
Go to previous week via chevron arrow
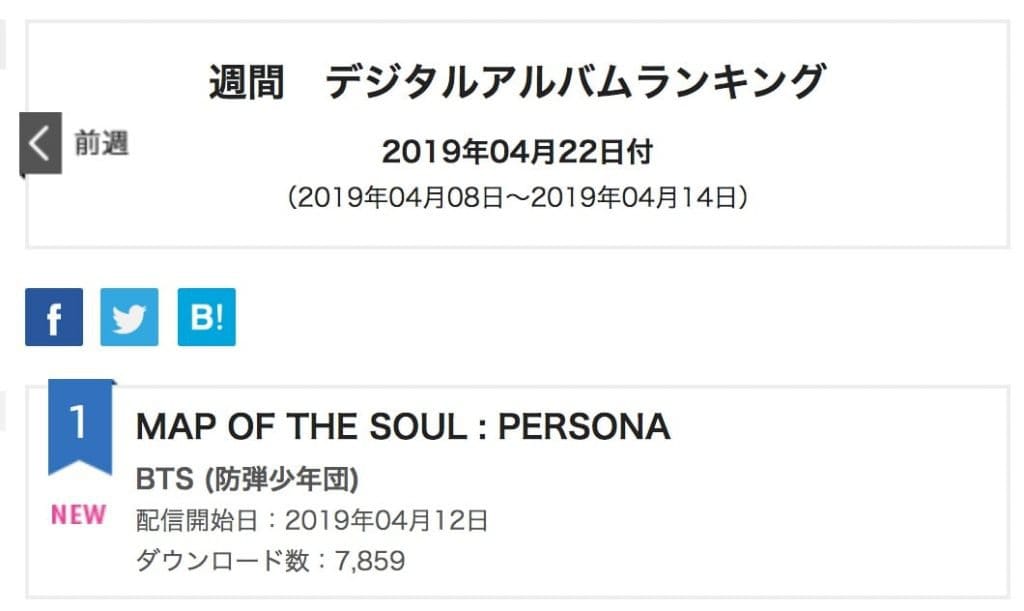tap(40, 144)
